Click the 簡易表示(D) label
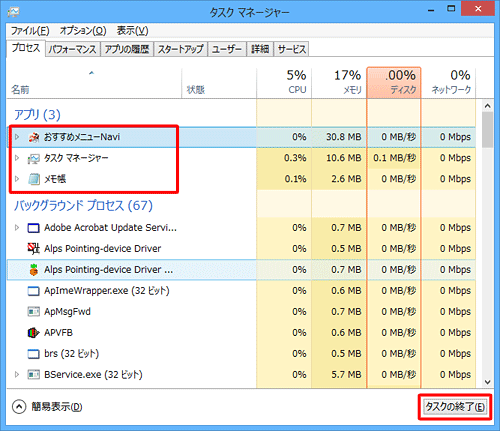Image resolution: width=500 pixels, height=431 pixels. tap(57, 407)
